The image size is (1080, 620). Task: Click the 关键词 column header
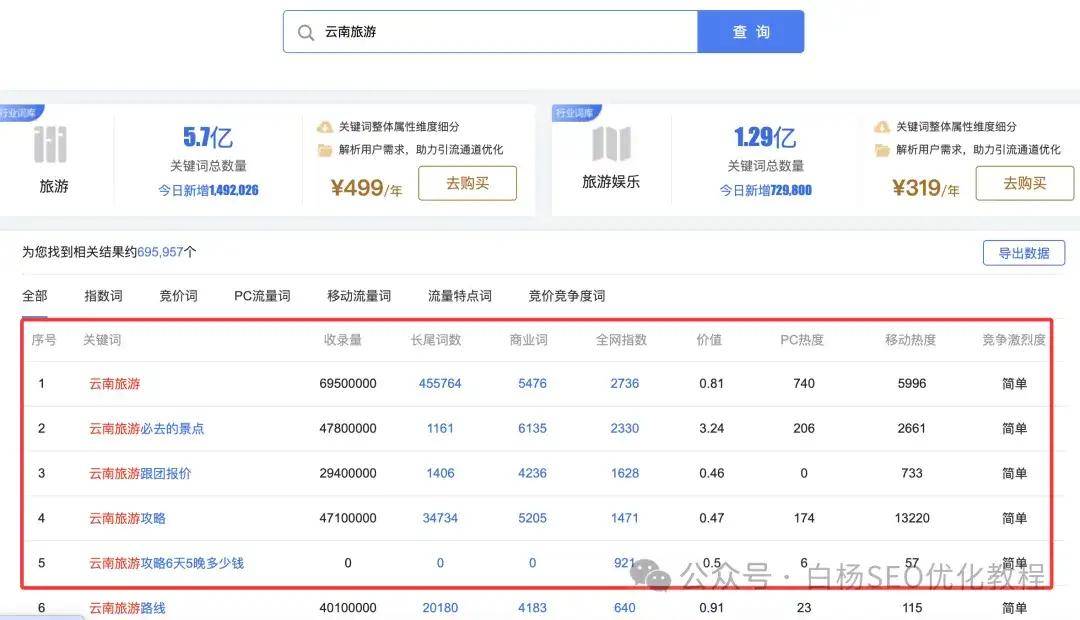coord(102,340)
